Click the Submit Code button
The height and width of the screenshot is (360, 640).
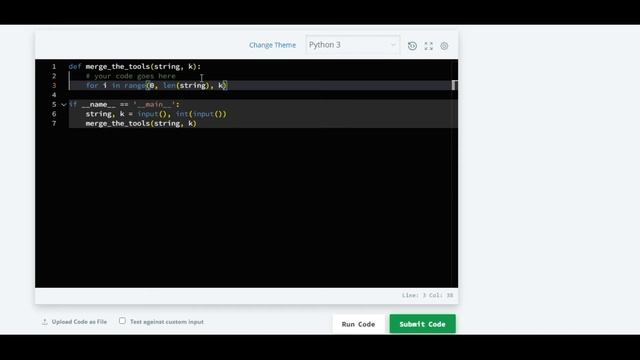422,324
